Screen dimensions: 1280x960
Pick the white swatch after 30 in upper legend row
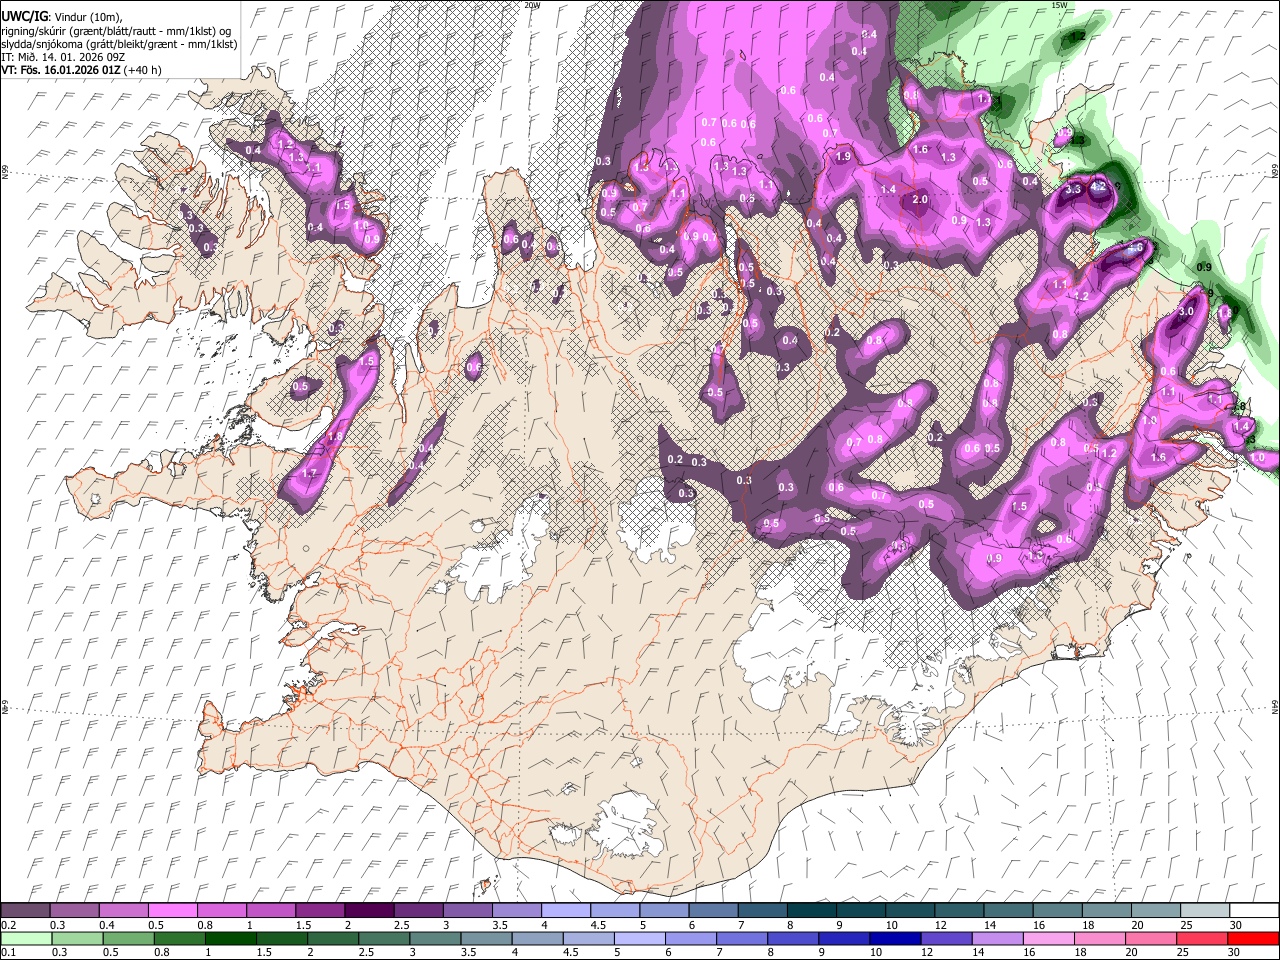tap(1254, 911)
